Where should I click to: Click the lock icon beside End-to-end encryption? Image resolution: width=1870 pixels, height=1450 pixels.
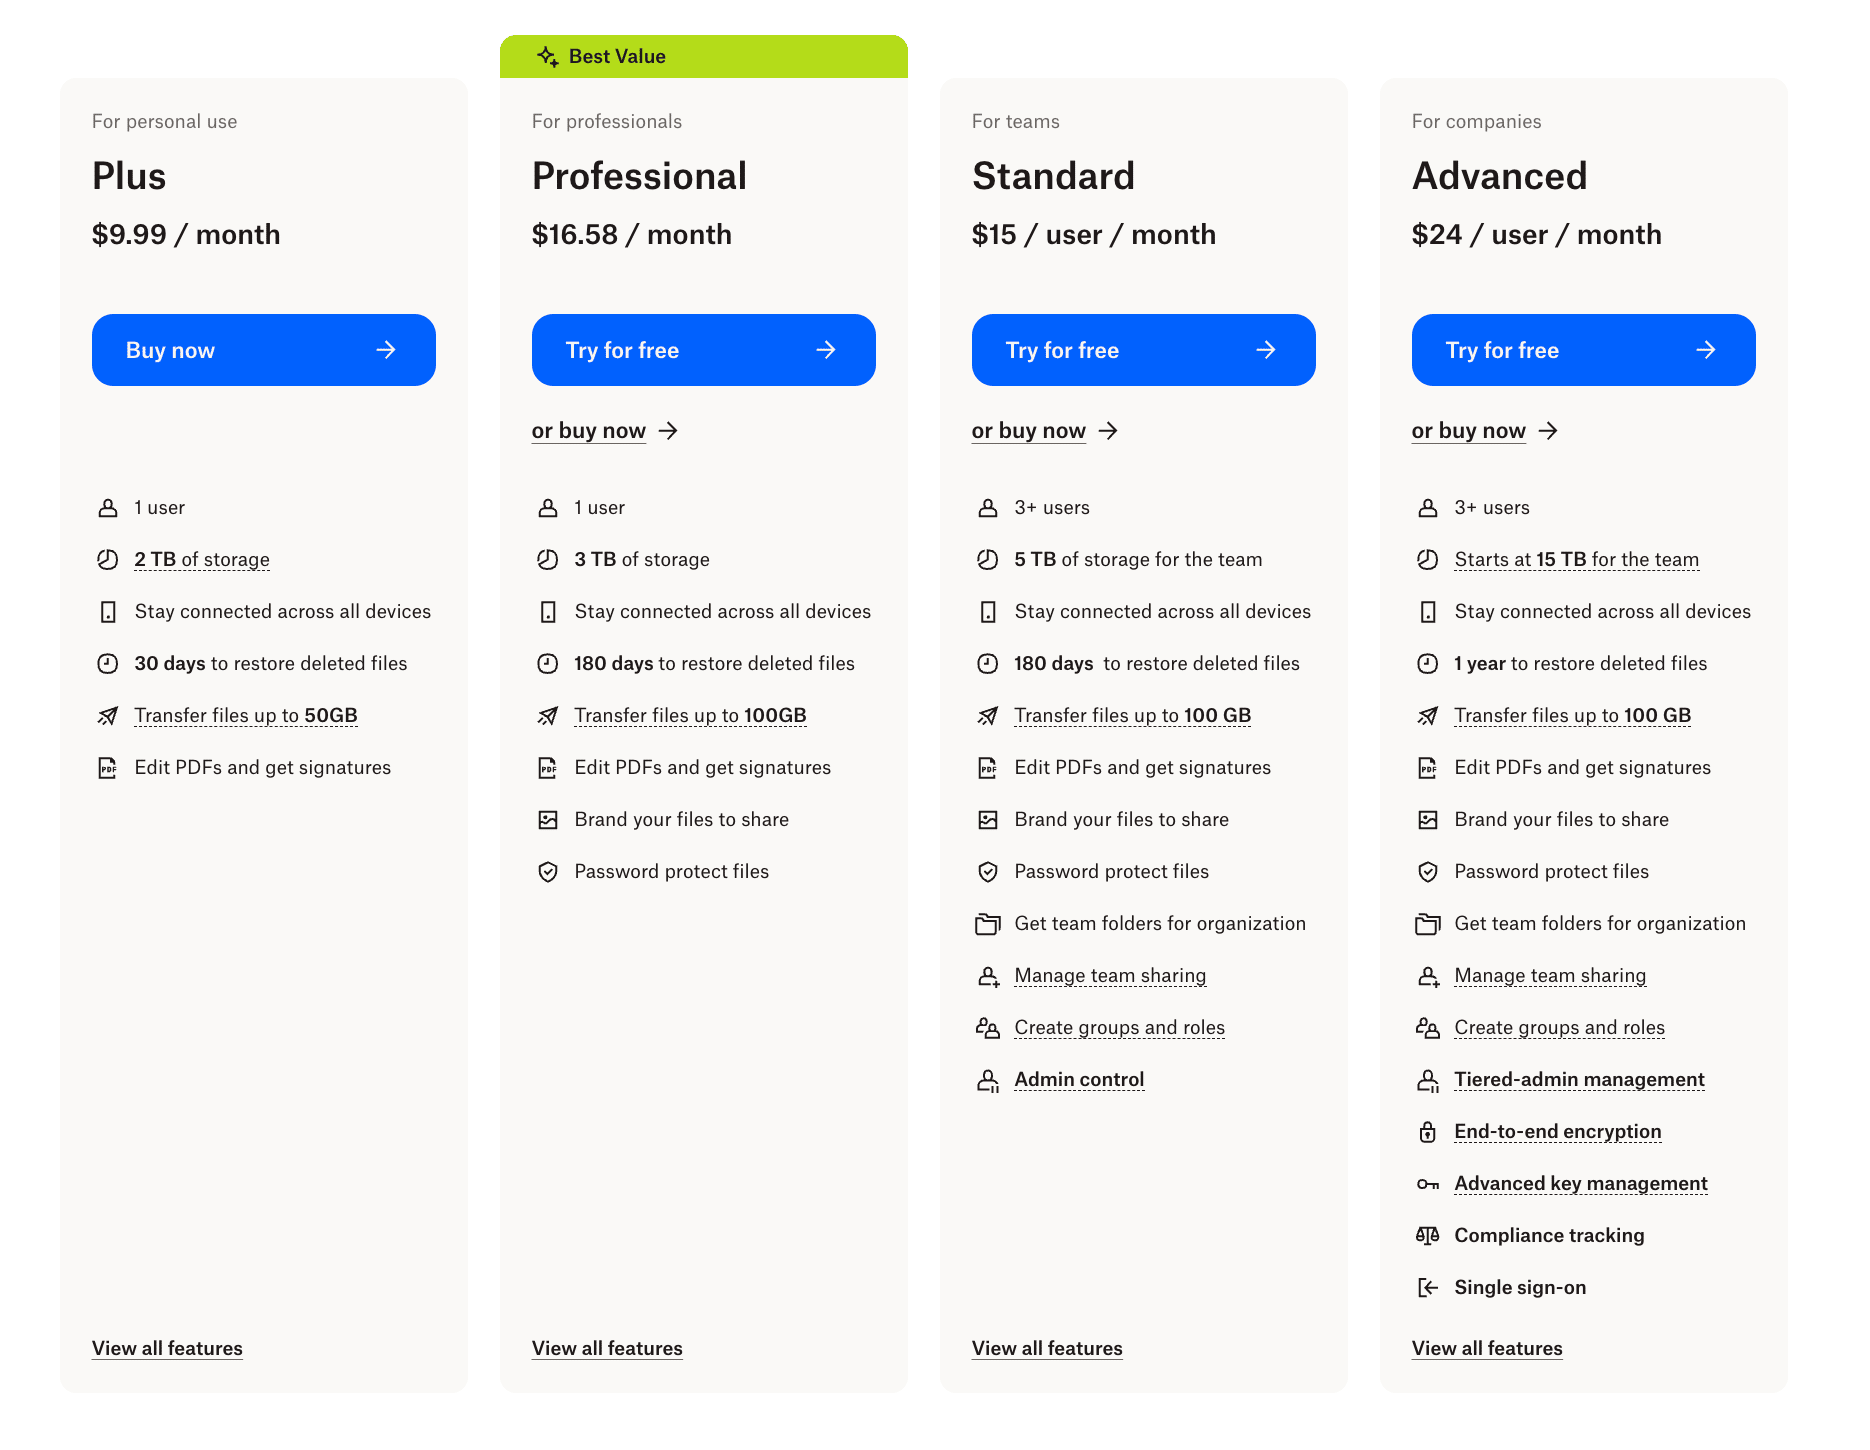point(1427,1132)
